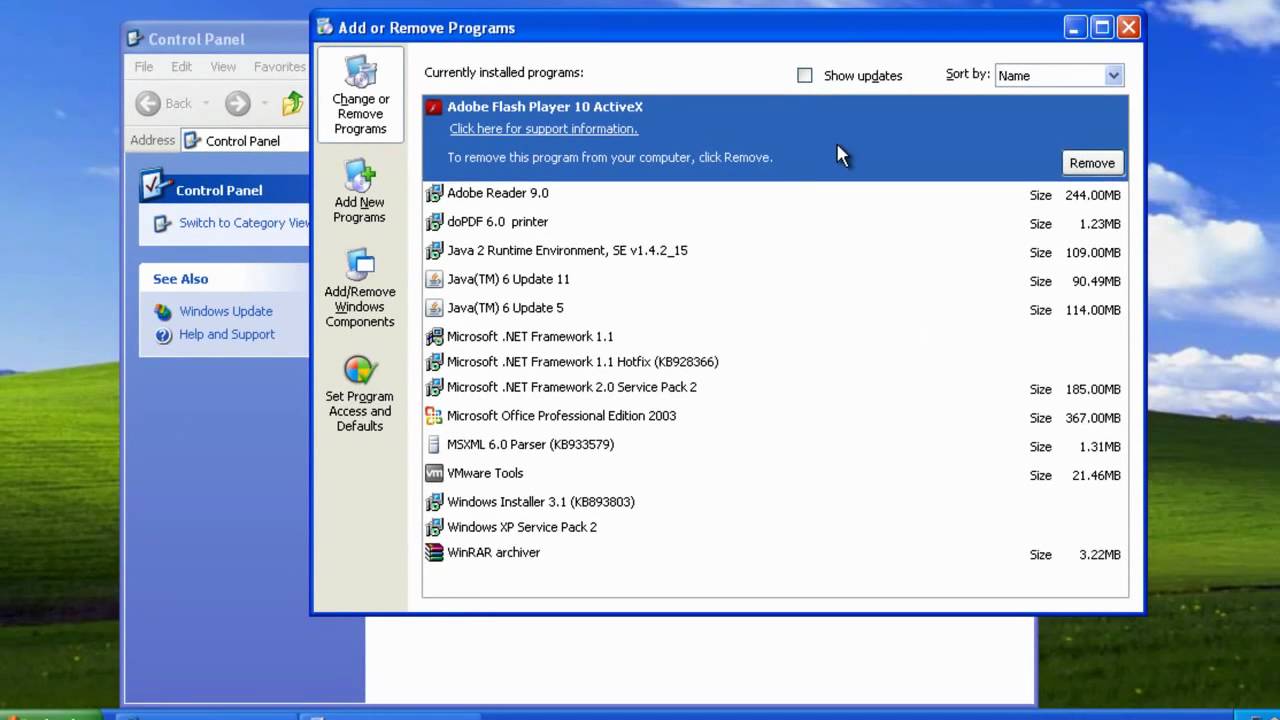Open the Help and Support link

(227, 335)
